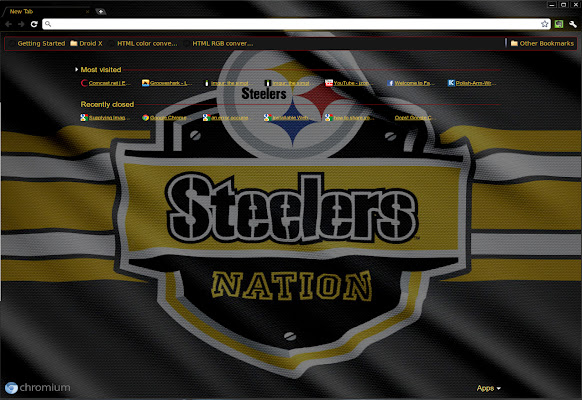Open the Grooveshark most visited link
This screenshot has height=400, width=582.
pos(171,83)
